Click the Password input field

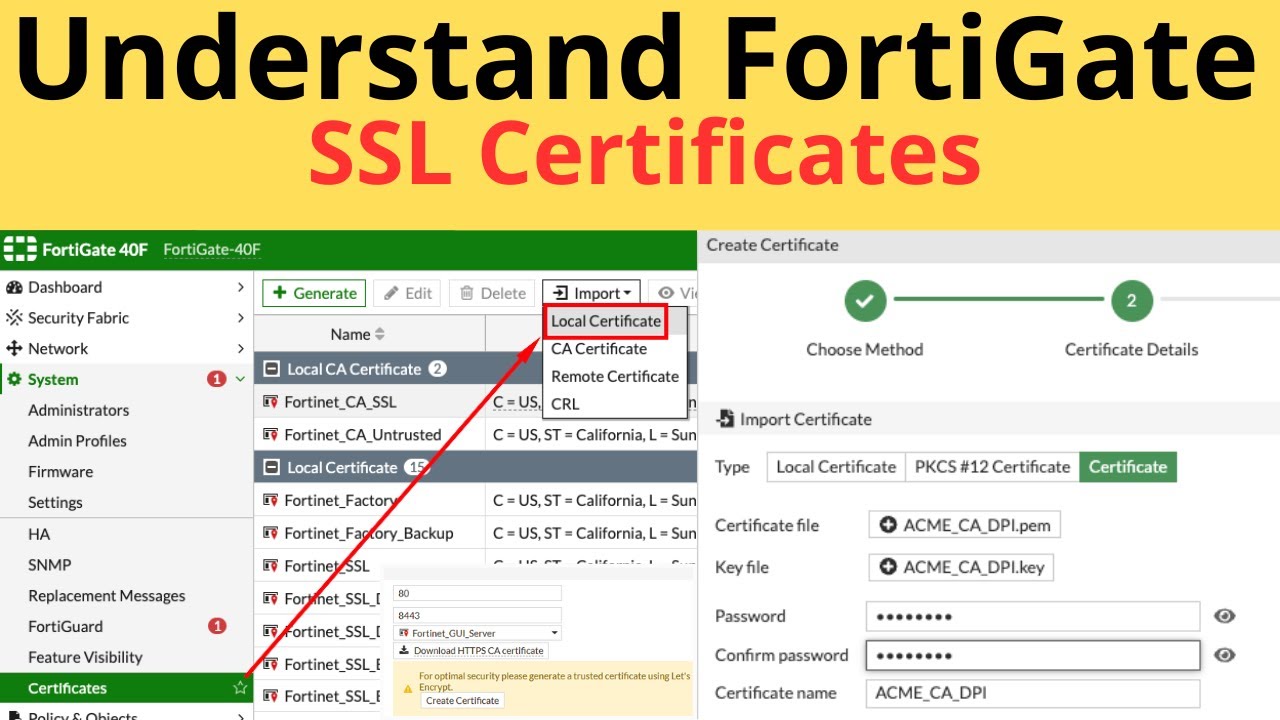coord(1033,616)
